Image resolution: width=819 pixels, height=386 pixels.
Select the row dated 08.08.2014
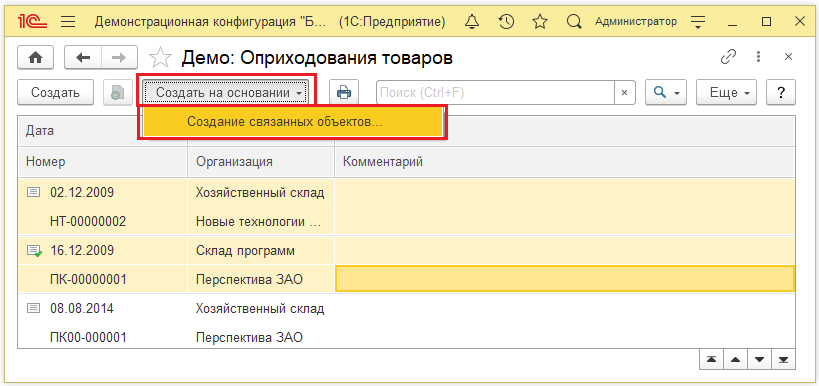[x=82, y=309]
